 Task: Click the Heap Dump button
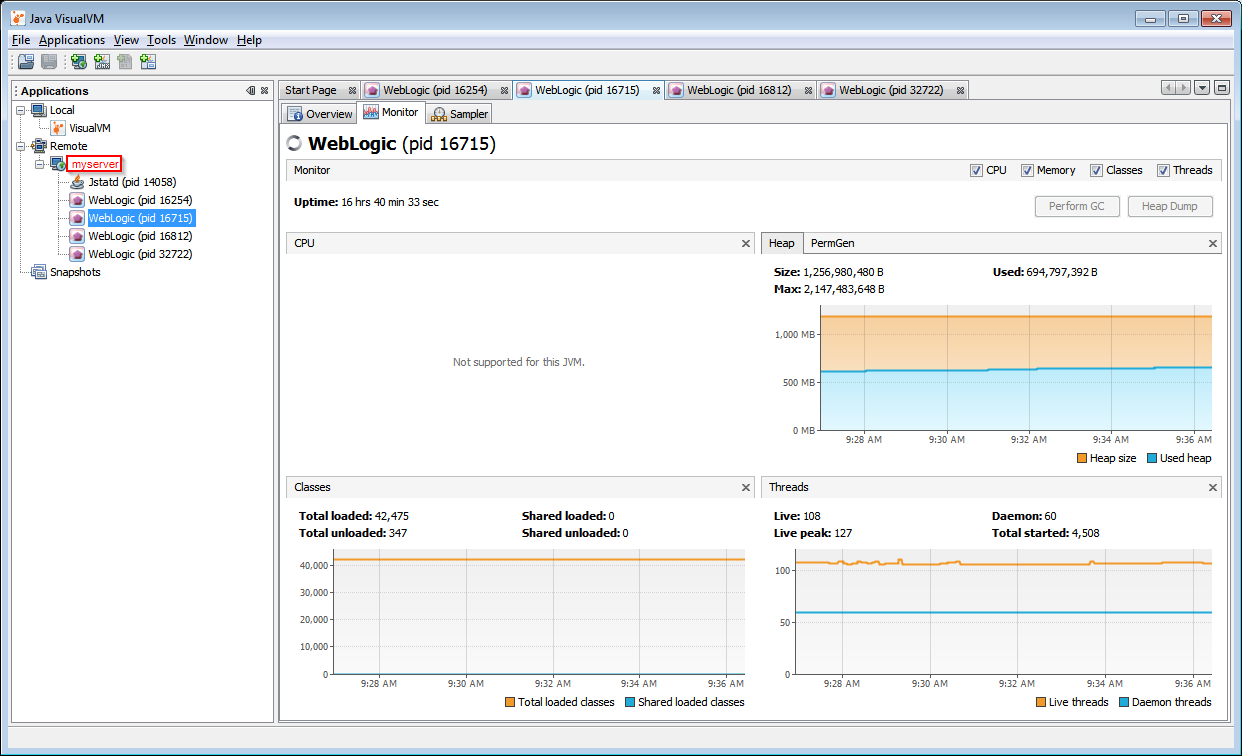click(x=1170, y=206)
